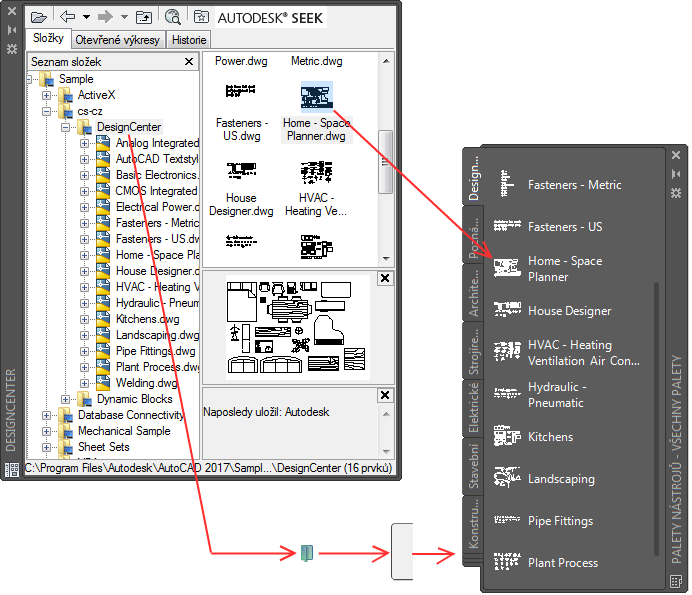Select Pipe Fittings.dwg in folder tree
Screen dimensions: 692x595
point(155,351)
